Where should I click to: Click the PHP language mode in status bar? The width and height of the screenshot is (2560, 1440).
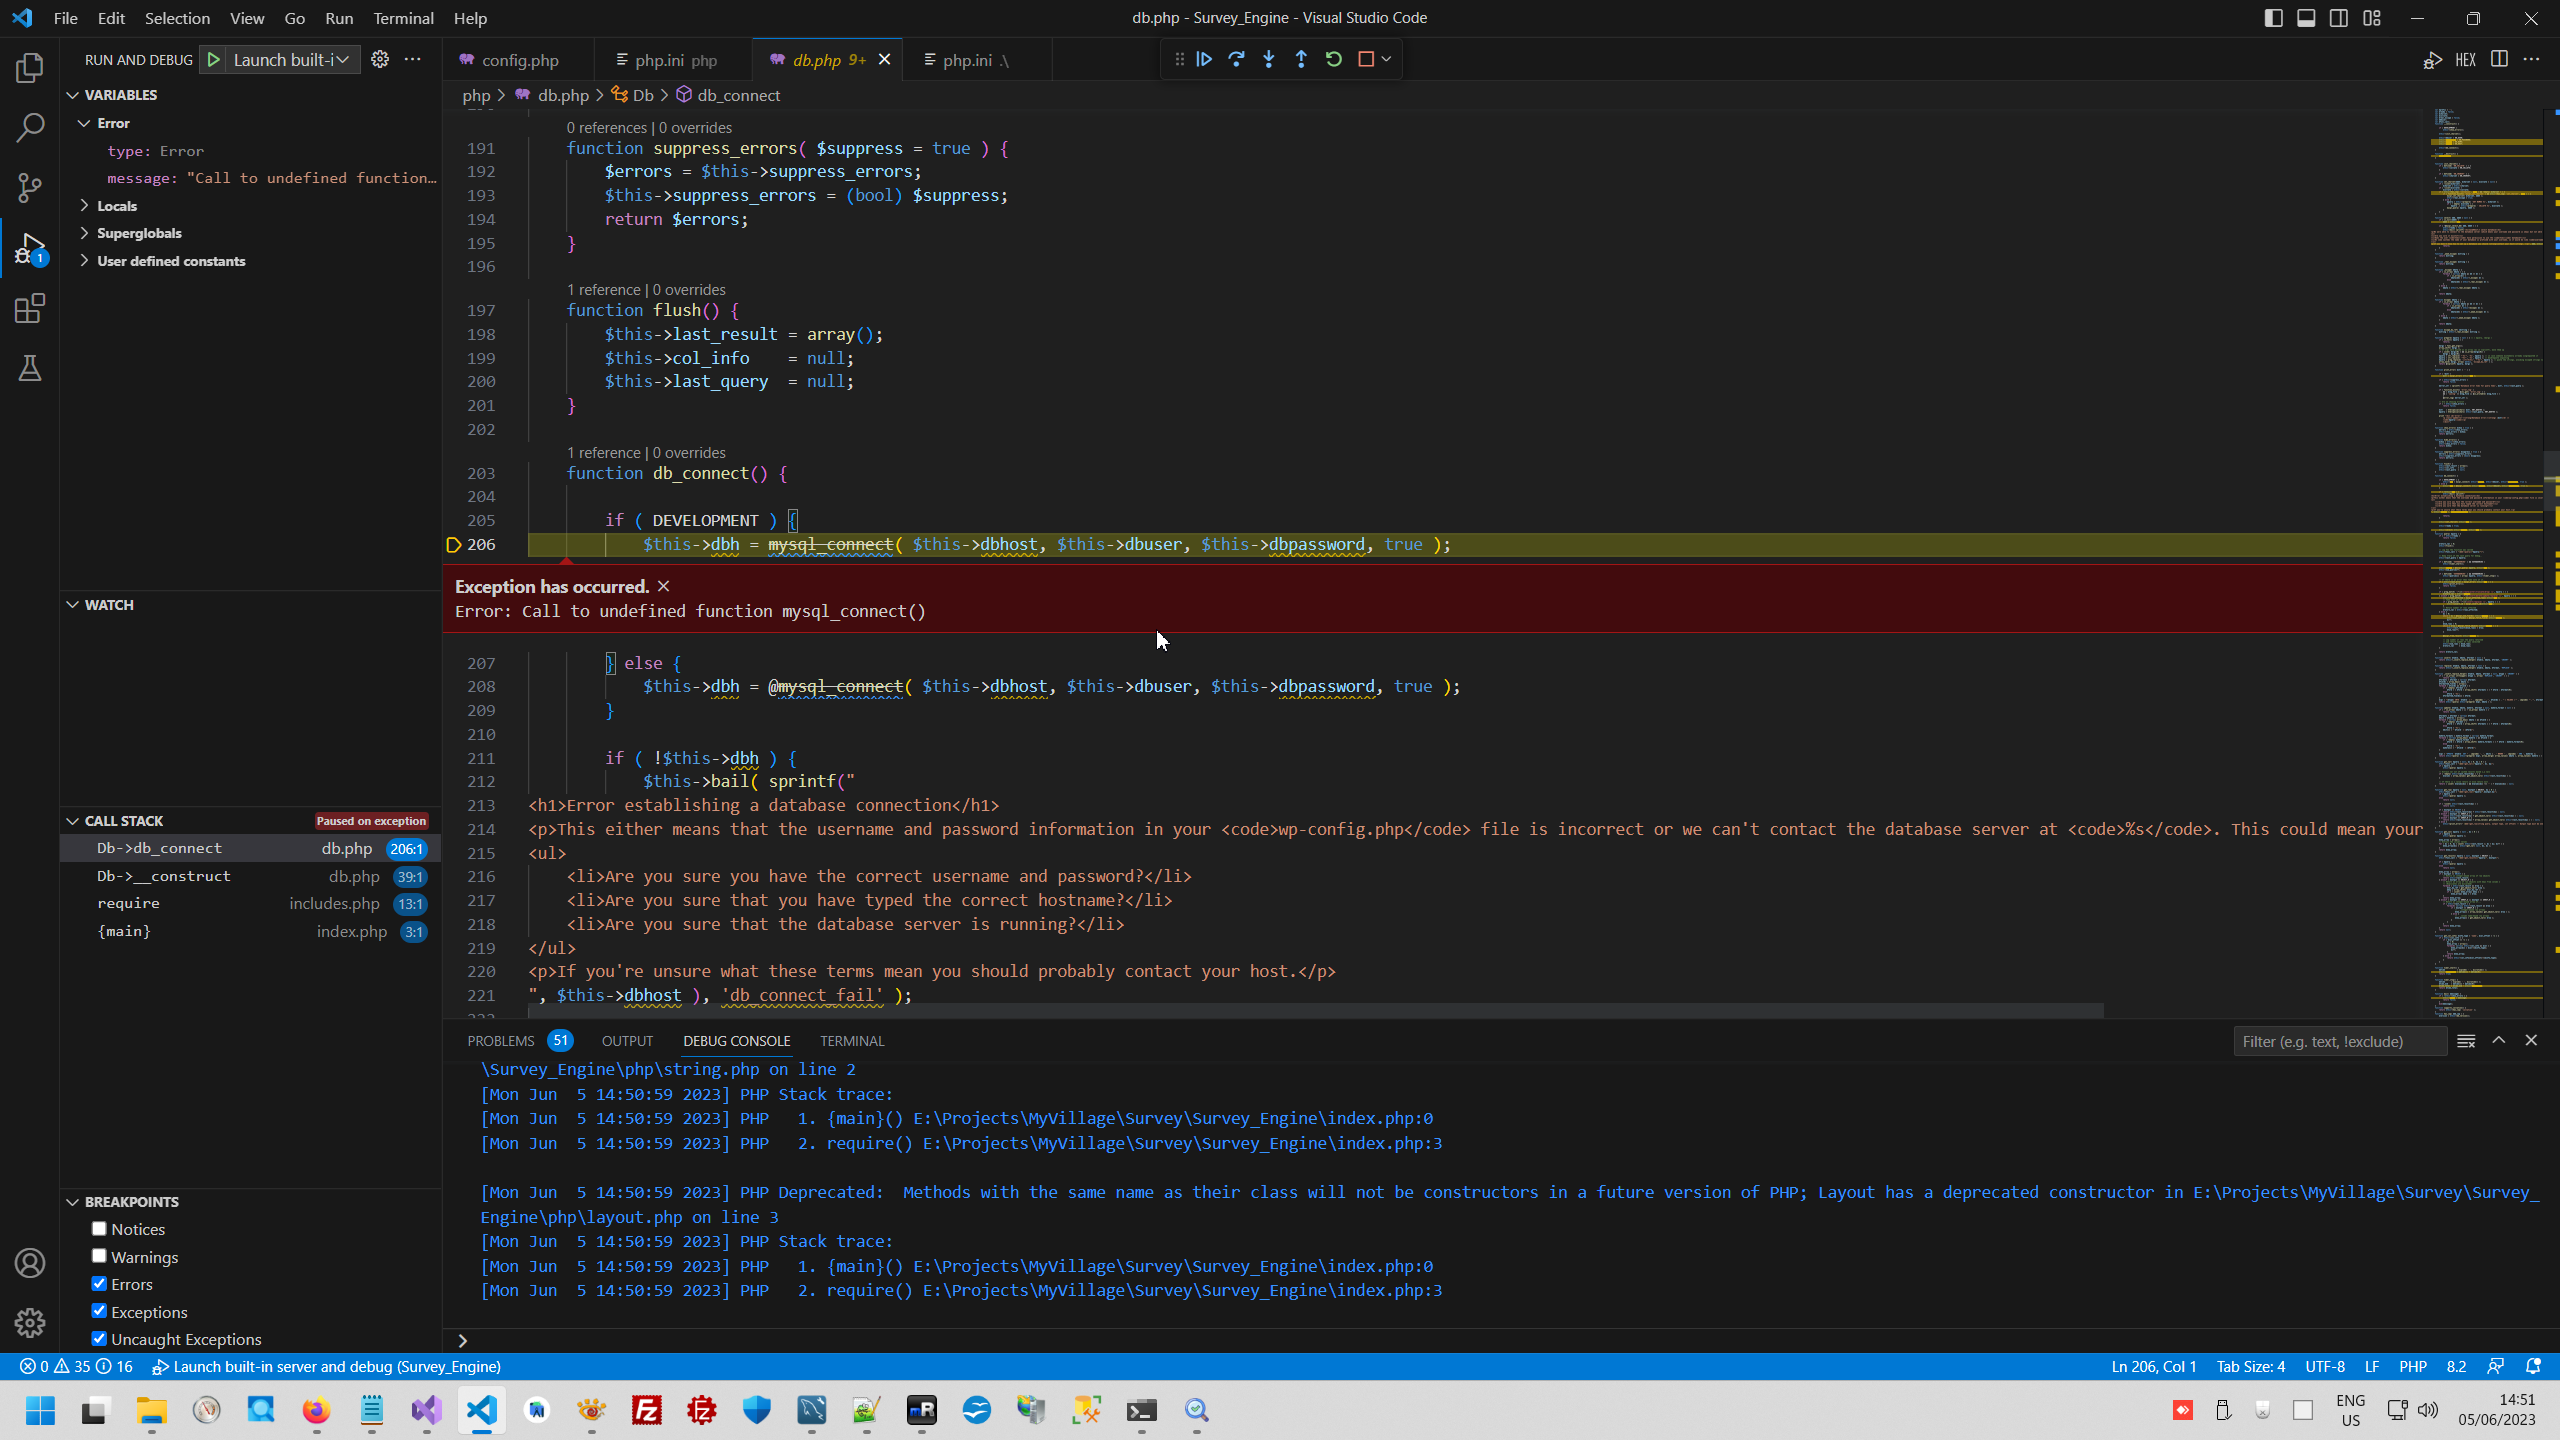tap(2412, 1366)
